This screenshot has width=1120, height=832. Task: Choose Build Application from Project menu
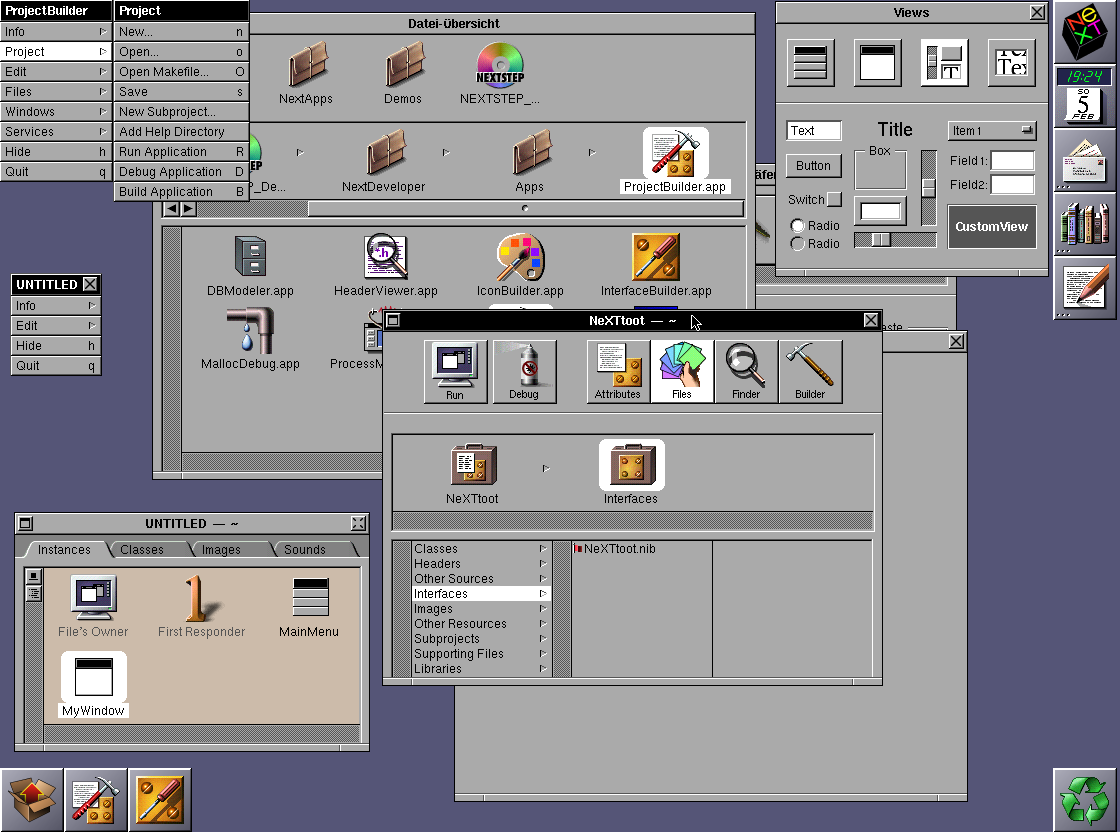pyautogui.click(x=181, y=191)
